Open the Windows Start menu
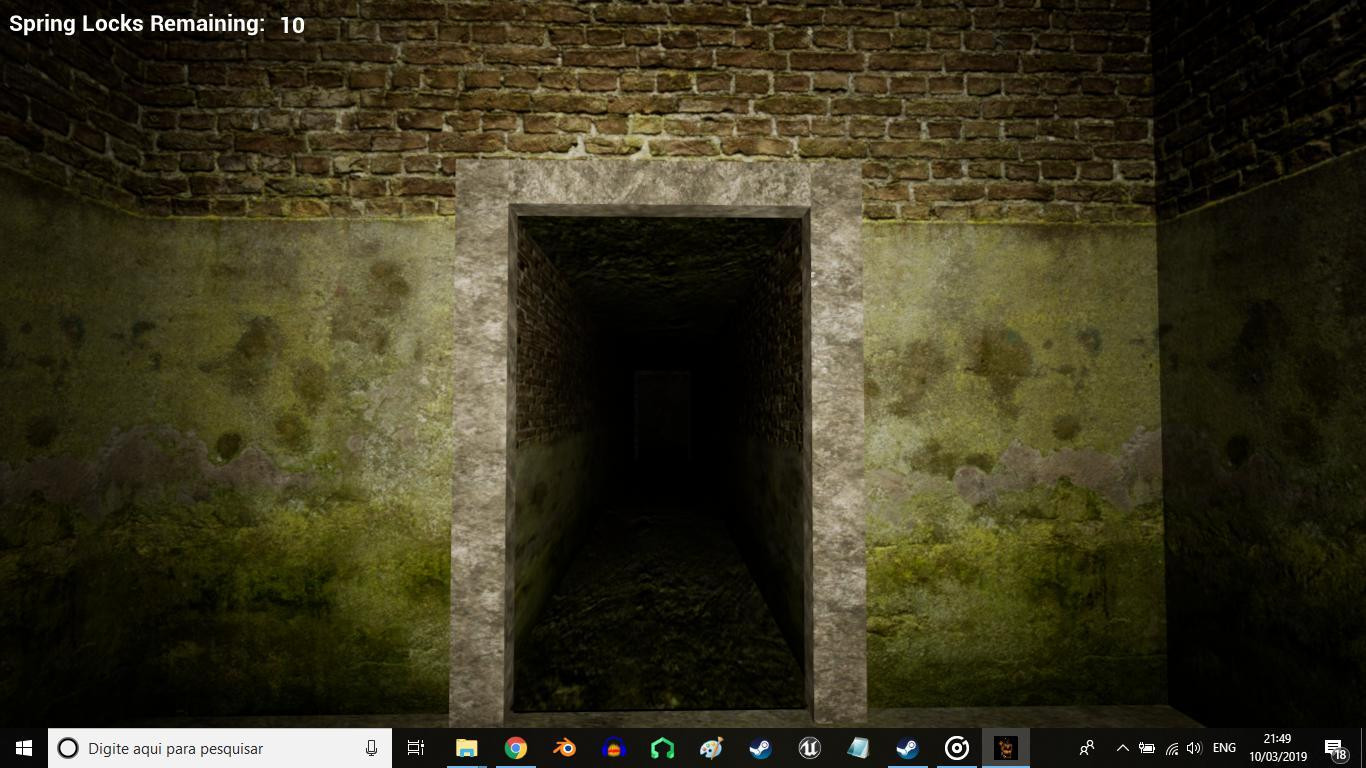 click(x=24, y=748)
